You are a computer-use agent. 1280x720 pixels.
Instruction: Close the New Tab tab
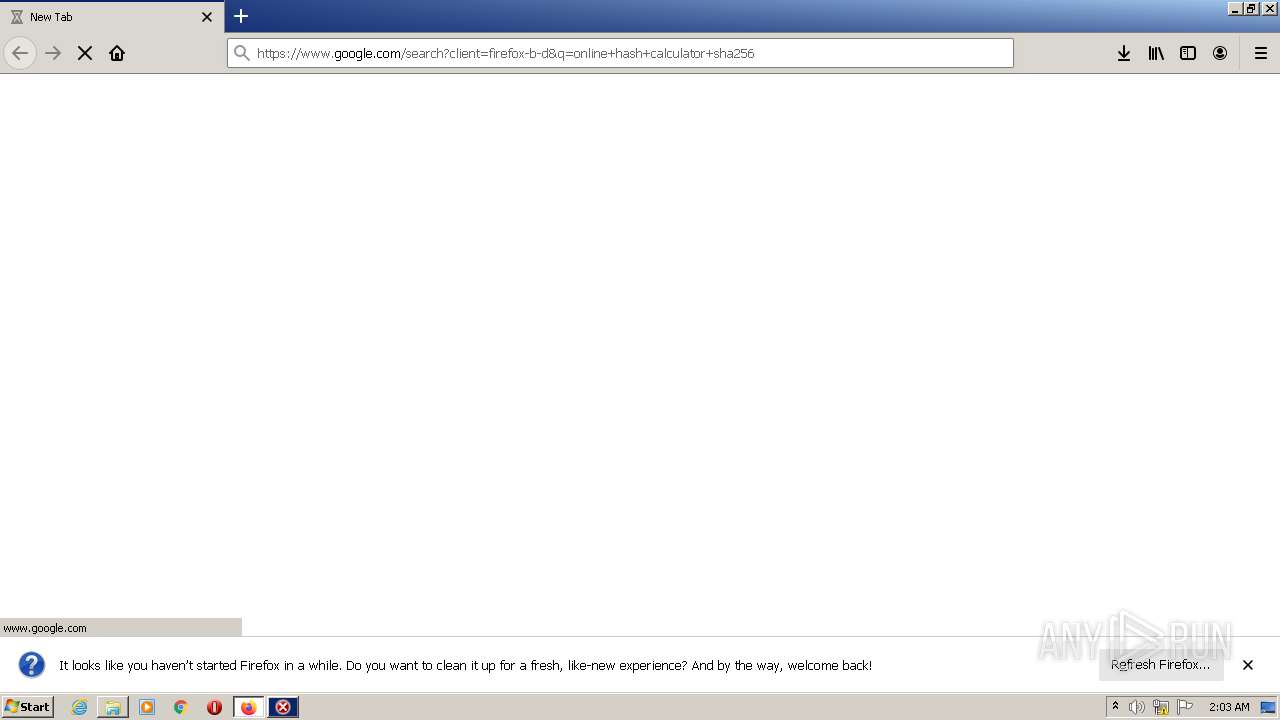(207, 17)
